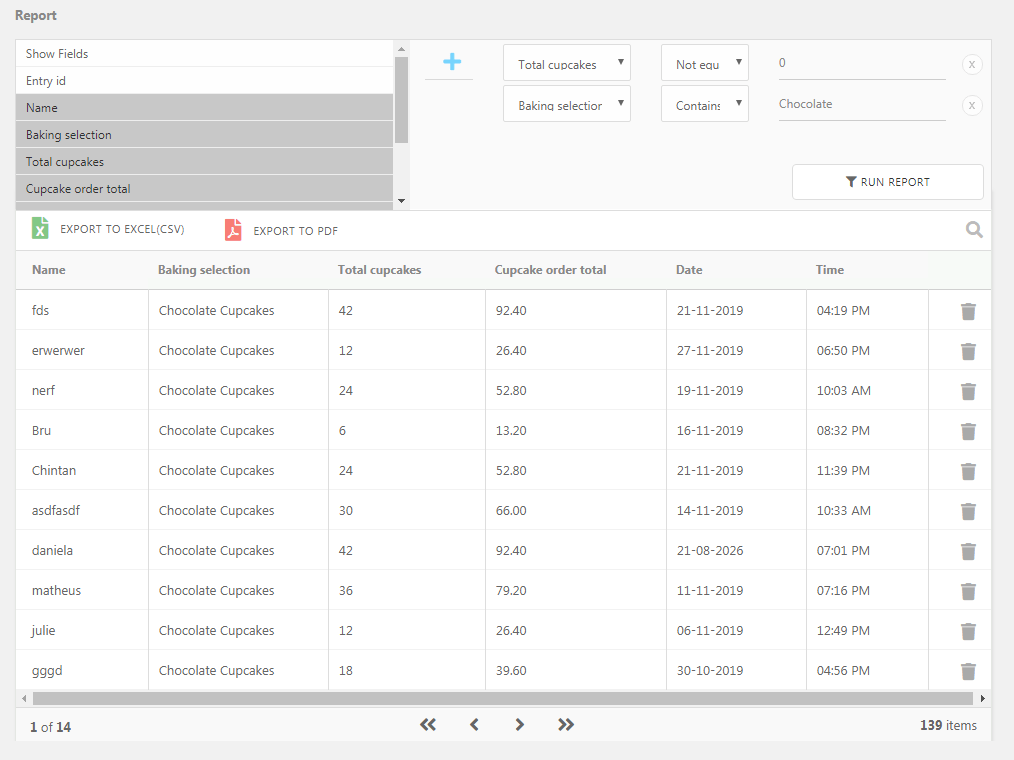The width and height of the screenshot is (1014, 760).
Task: Click the filter value field containing 0
Action: pos(861,63)
